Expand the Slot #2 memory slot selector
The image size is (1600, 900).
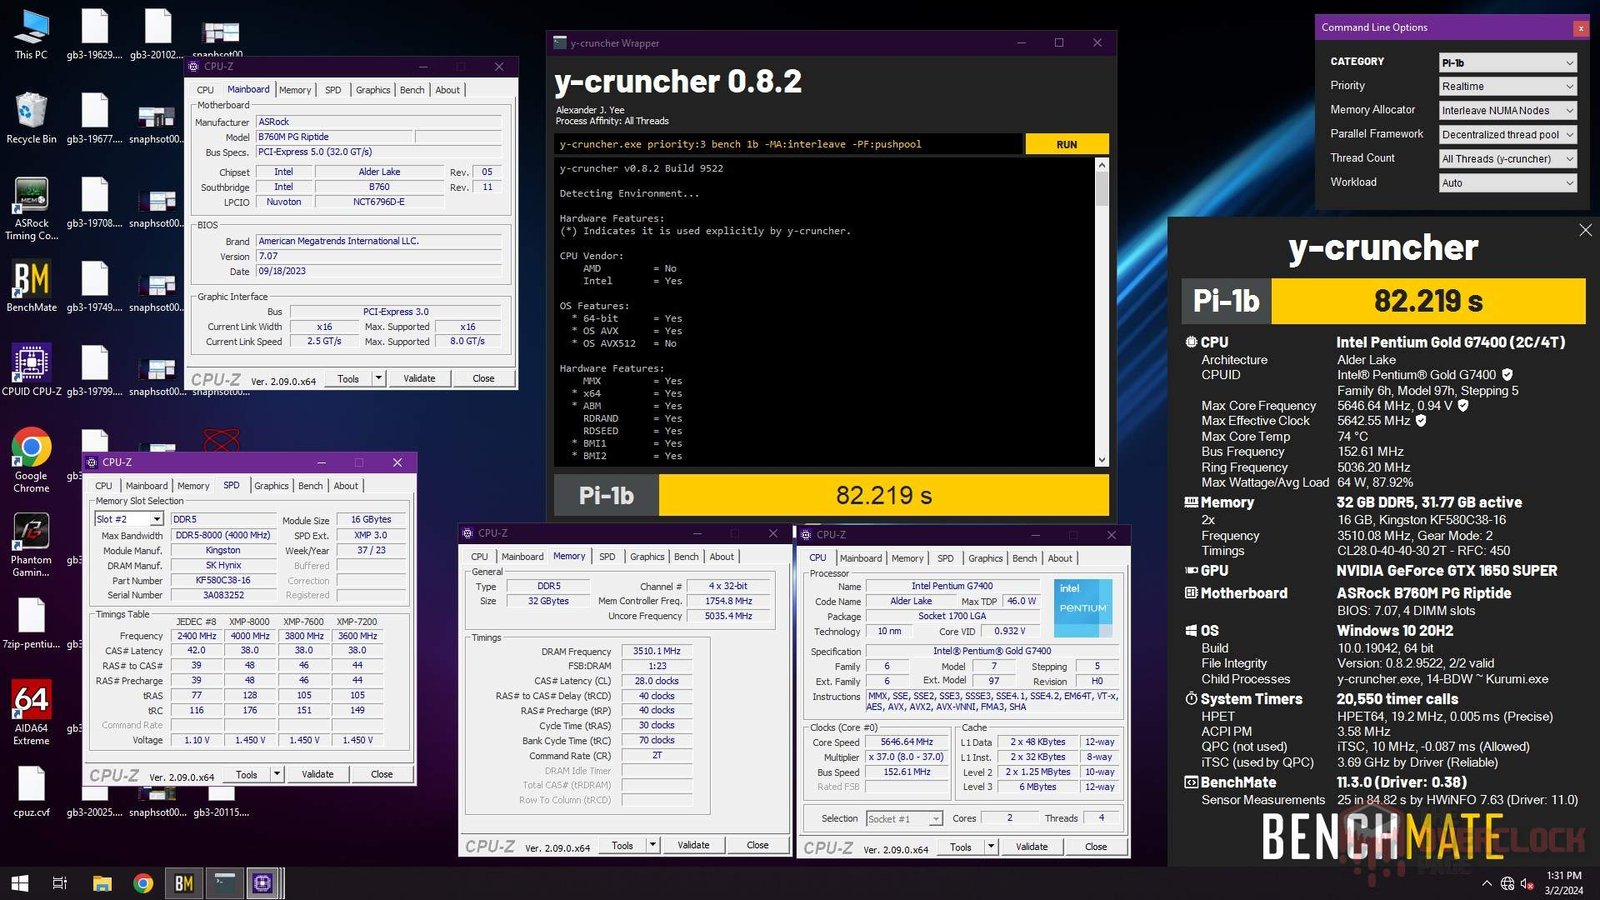click(157, 519)
